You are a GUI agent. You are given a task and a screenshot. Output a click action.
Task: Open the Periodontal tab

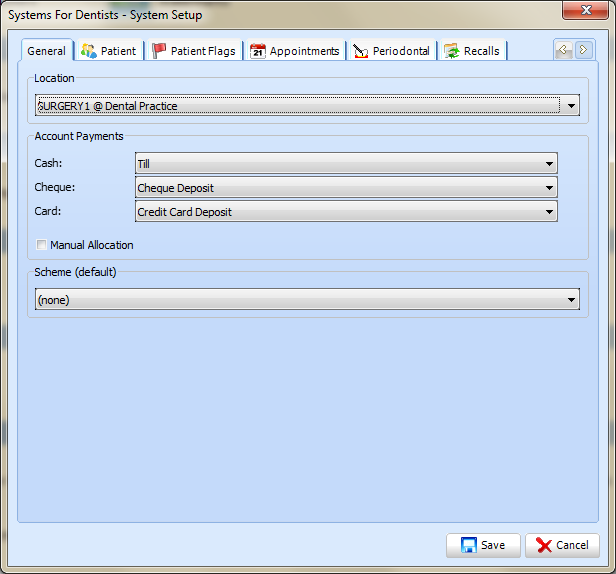pyautogui.click(x=392, y=51)
